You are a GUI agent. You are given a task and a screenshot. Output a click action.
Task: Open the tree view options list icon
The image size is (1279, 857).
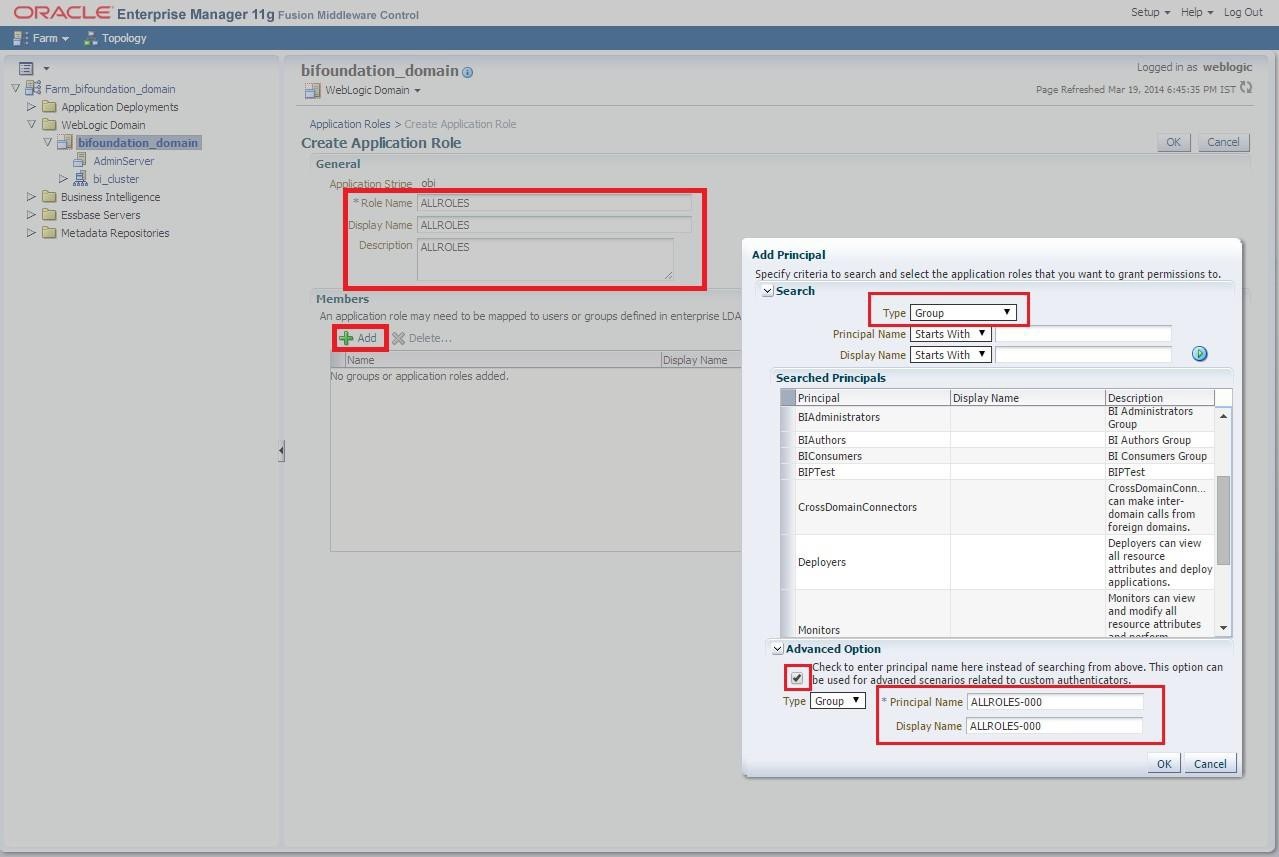(27, 68)
